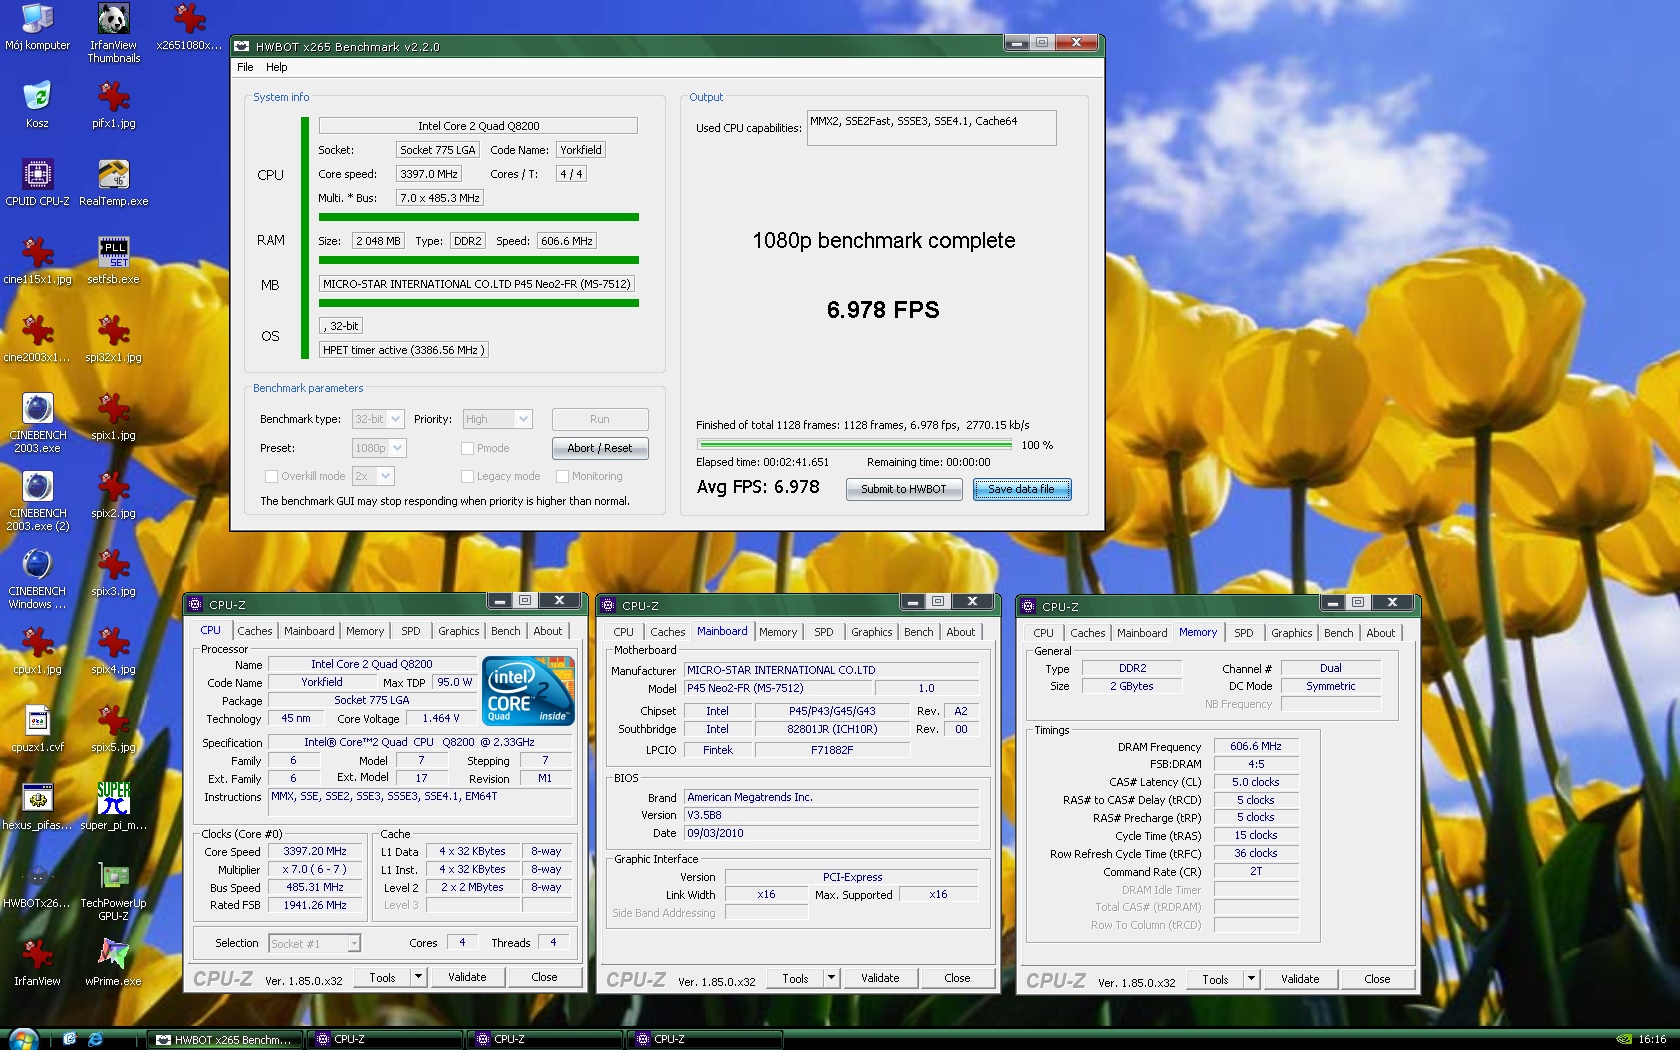Click Validate in CPU tab CPU-Z window
Image resolution: width=1680 pixels, height=1050 pixels.
[467, 977]
